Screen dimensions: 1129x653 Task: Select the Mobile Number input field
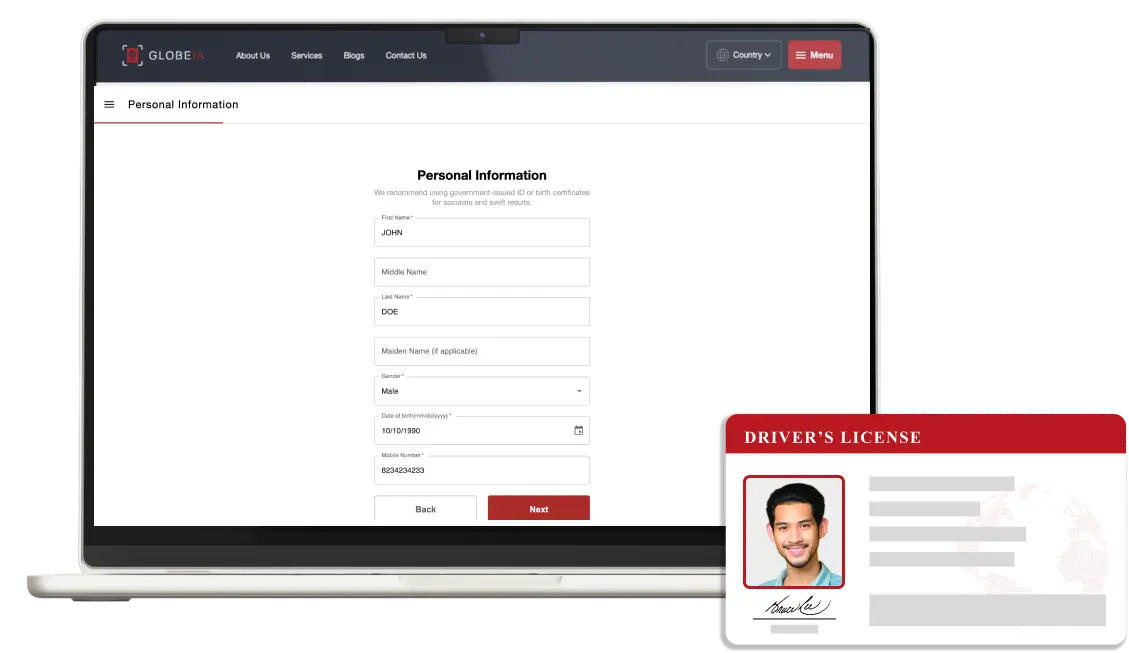(481, 470)
